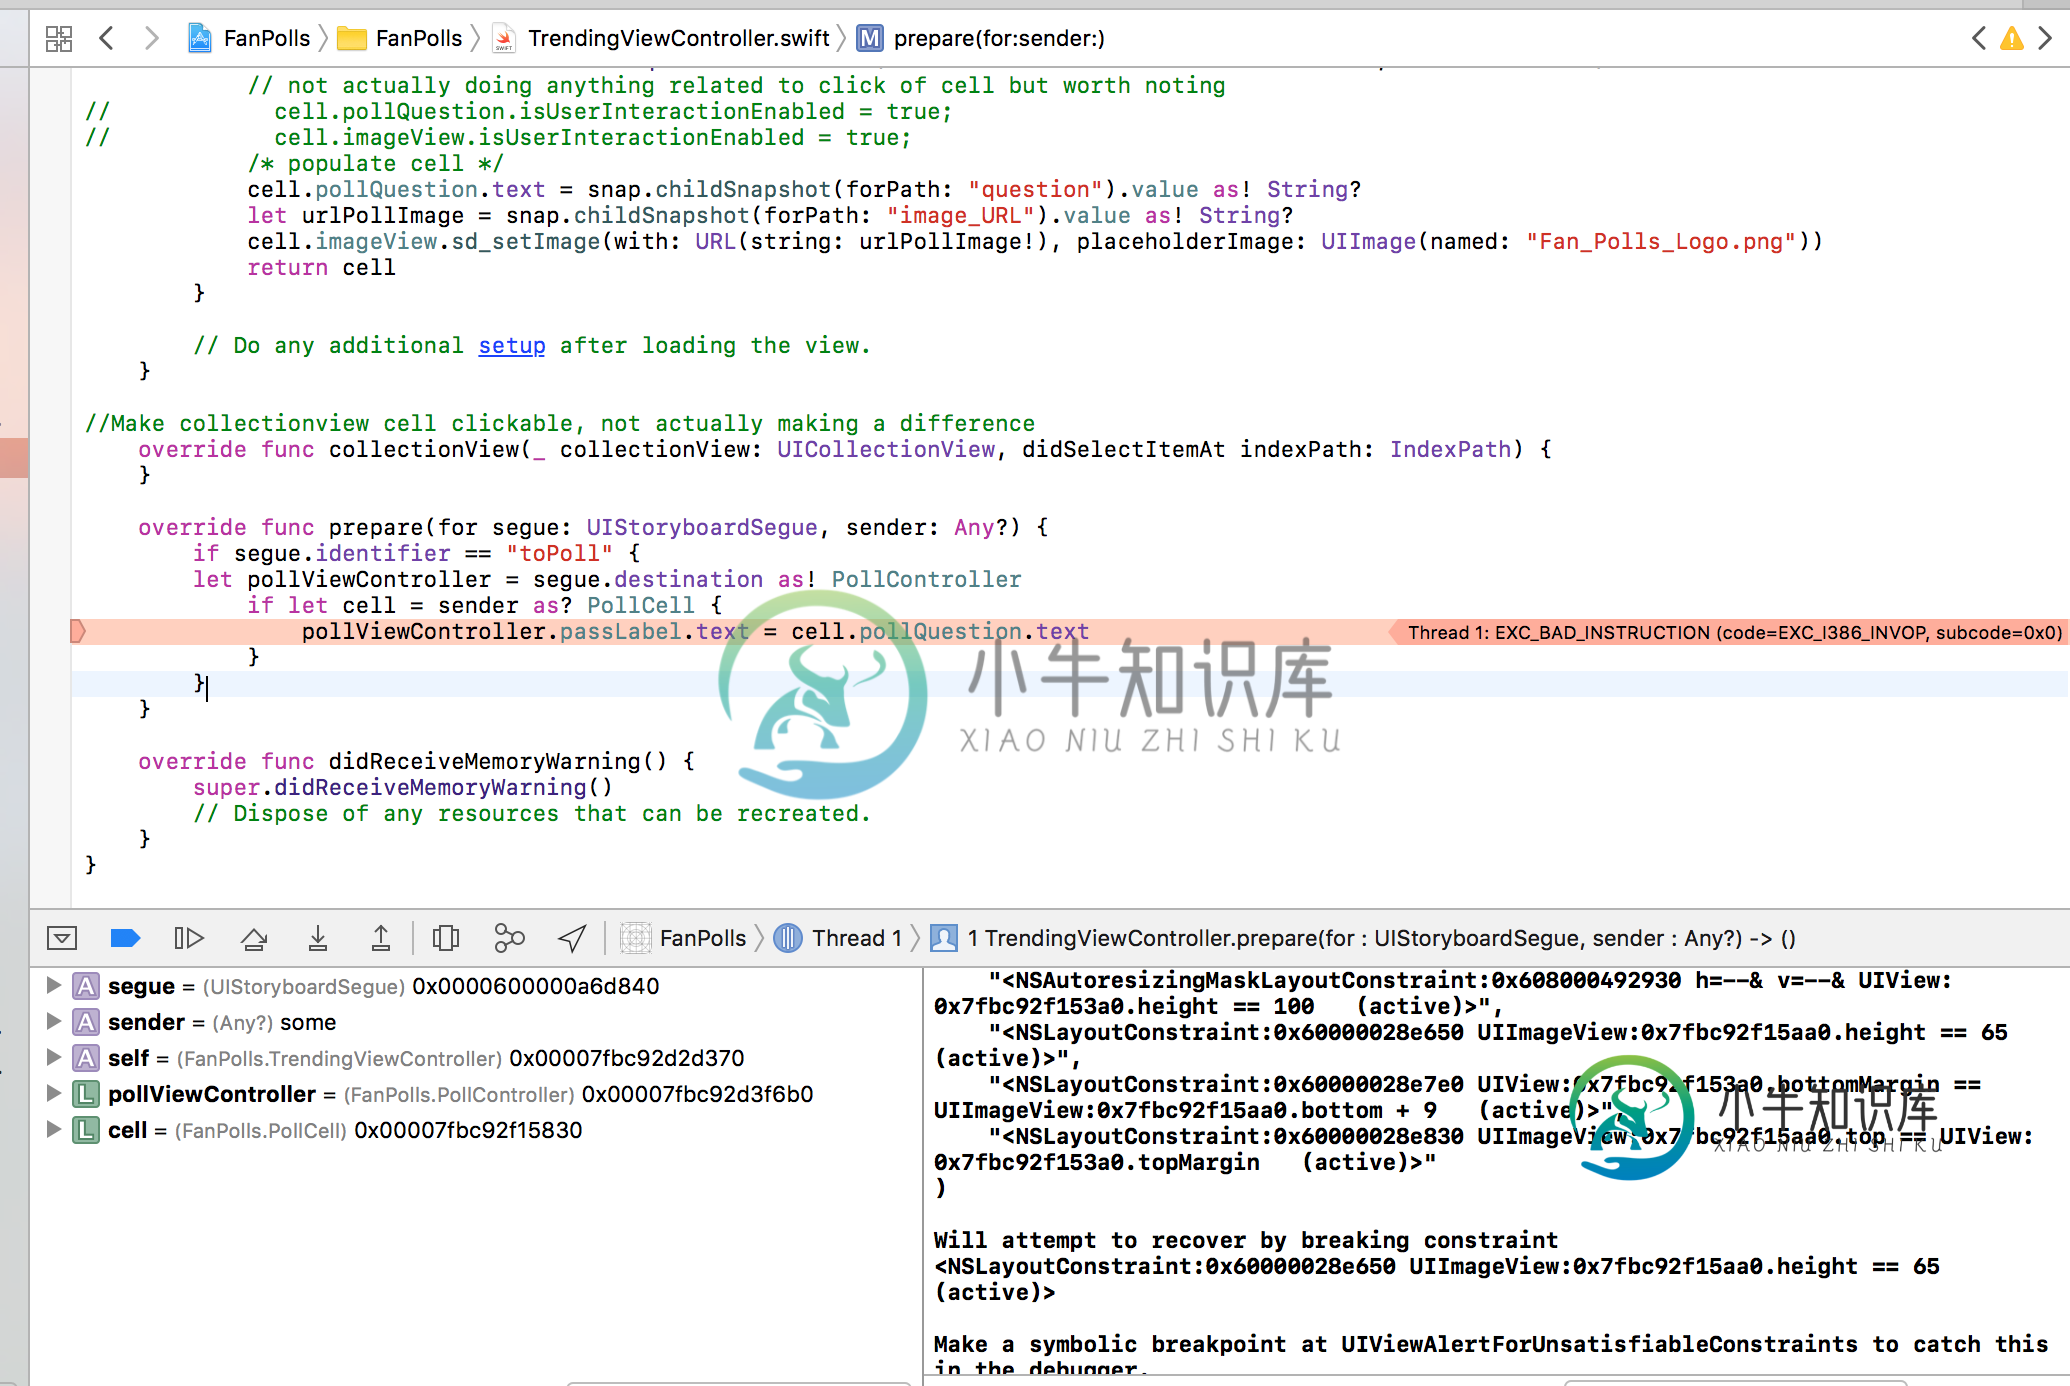Click Simulate Location arrow icon
This screenshot has width=2070, height=1386.
click(x=572, y=938)
